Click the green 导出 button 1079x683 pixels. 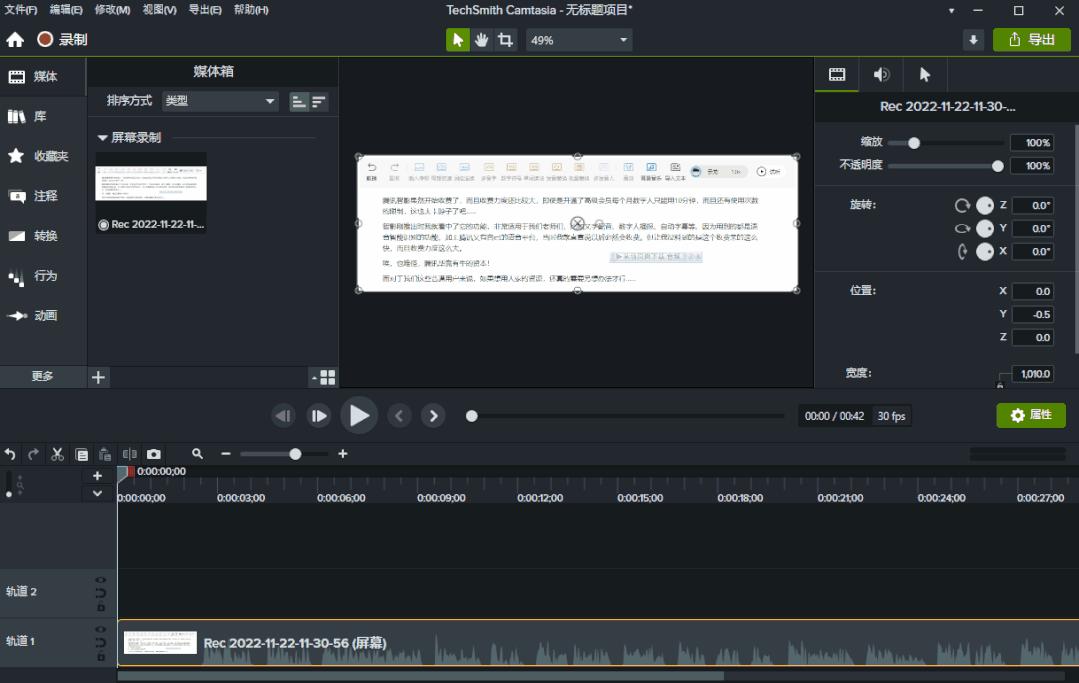click(1031, 40)
